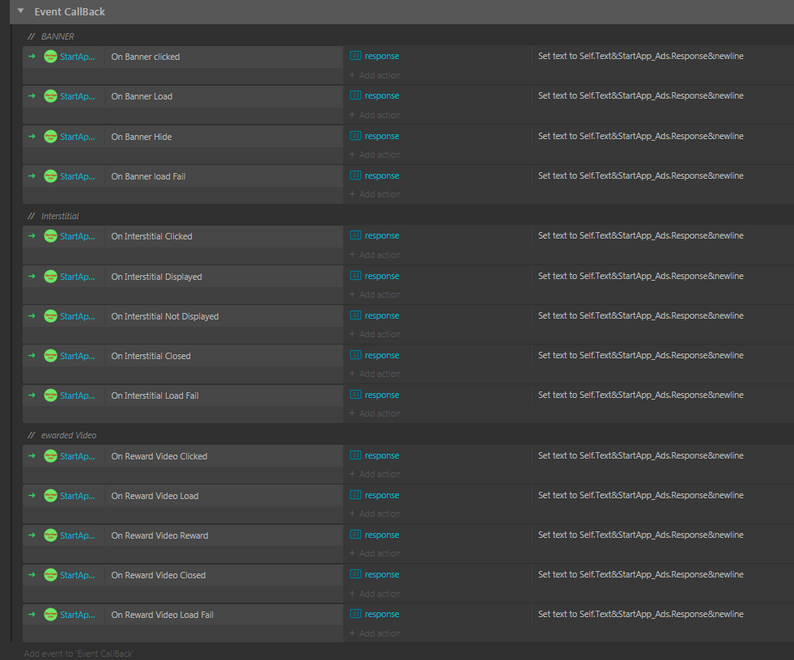This screenshot has height=660, width=794.
Task: Select the // Interstitial comment
Action: (x=53, y=216)
